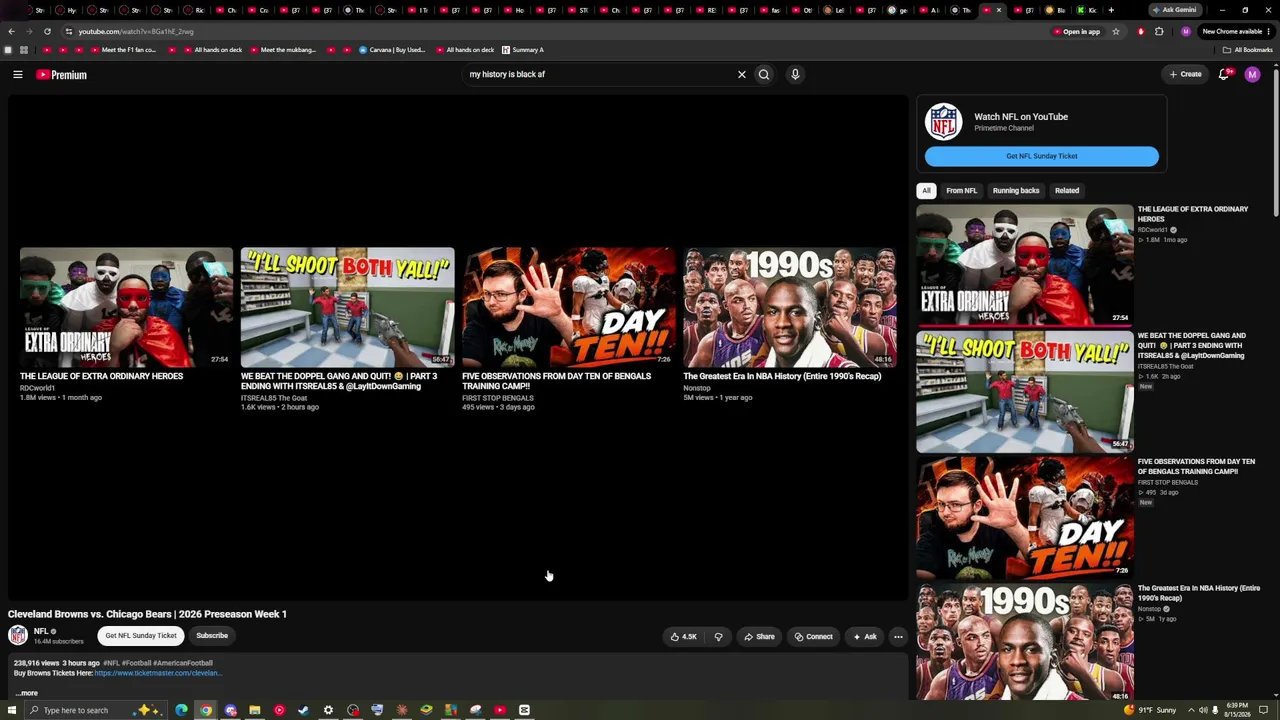Open YouTube notifications bell
Screen dimensions: 1280x720
pos(1225,74)
